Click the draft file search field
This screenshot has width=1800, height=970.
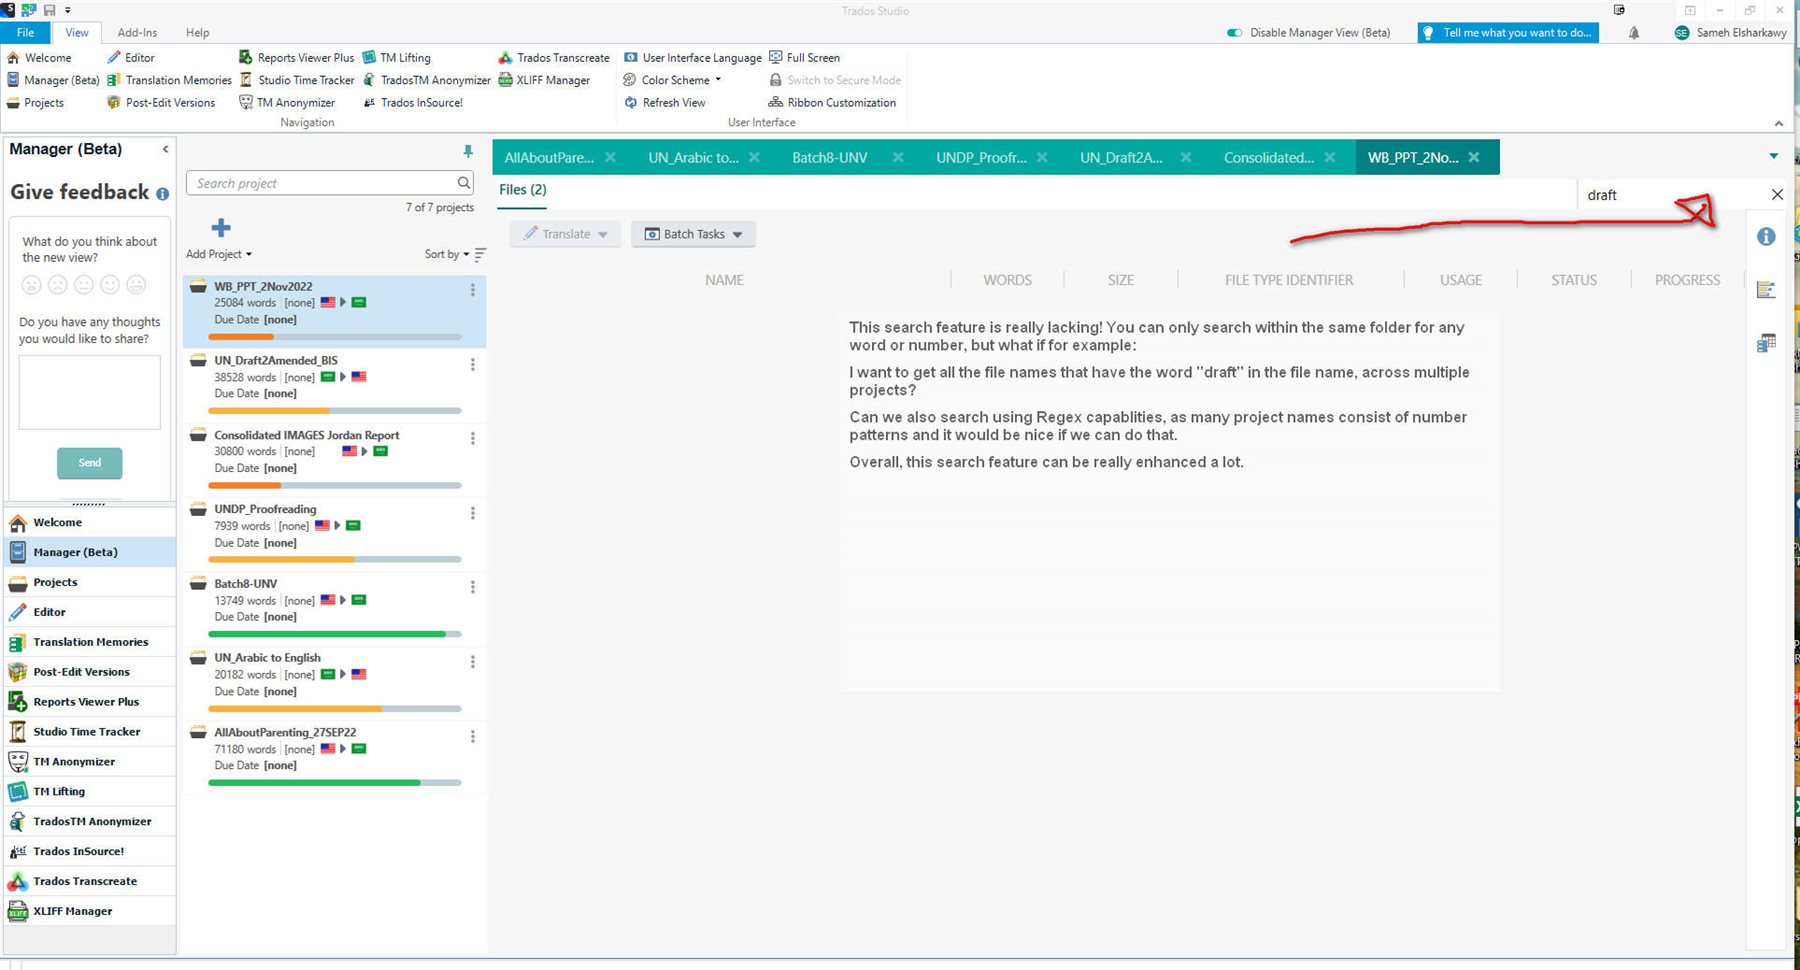1672,195
